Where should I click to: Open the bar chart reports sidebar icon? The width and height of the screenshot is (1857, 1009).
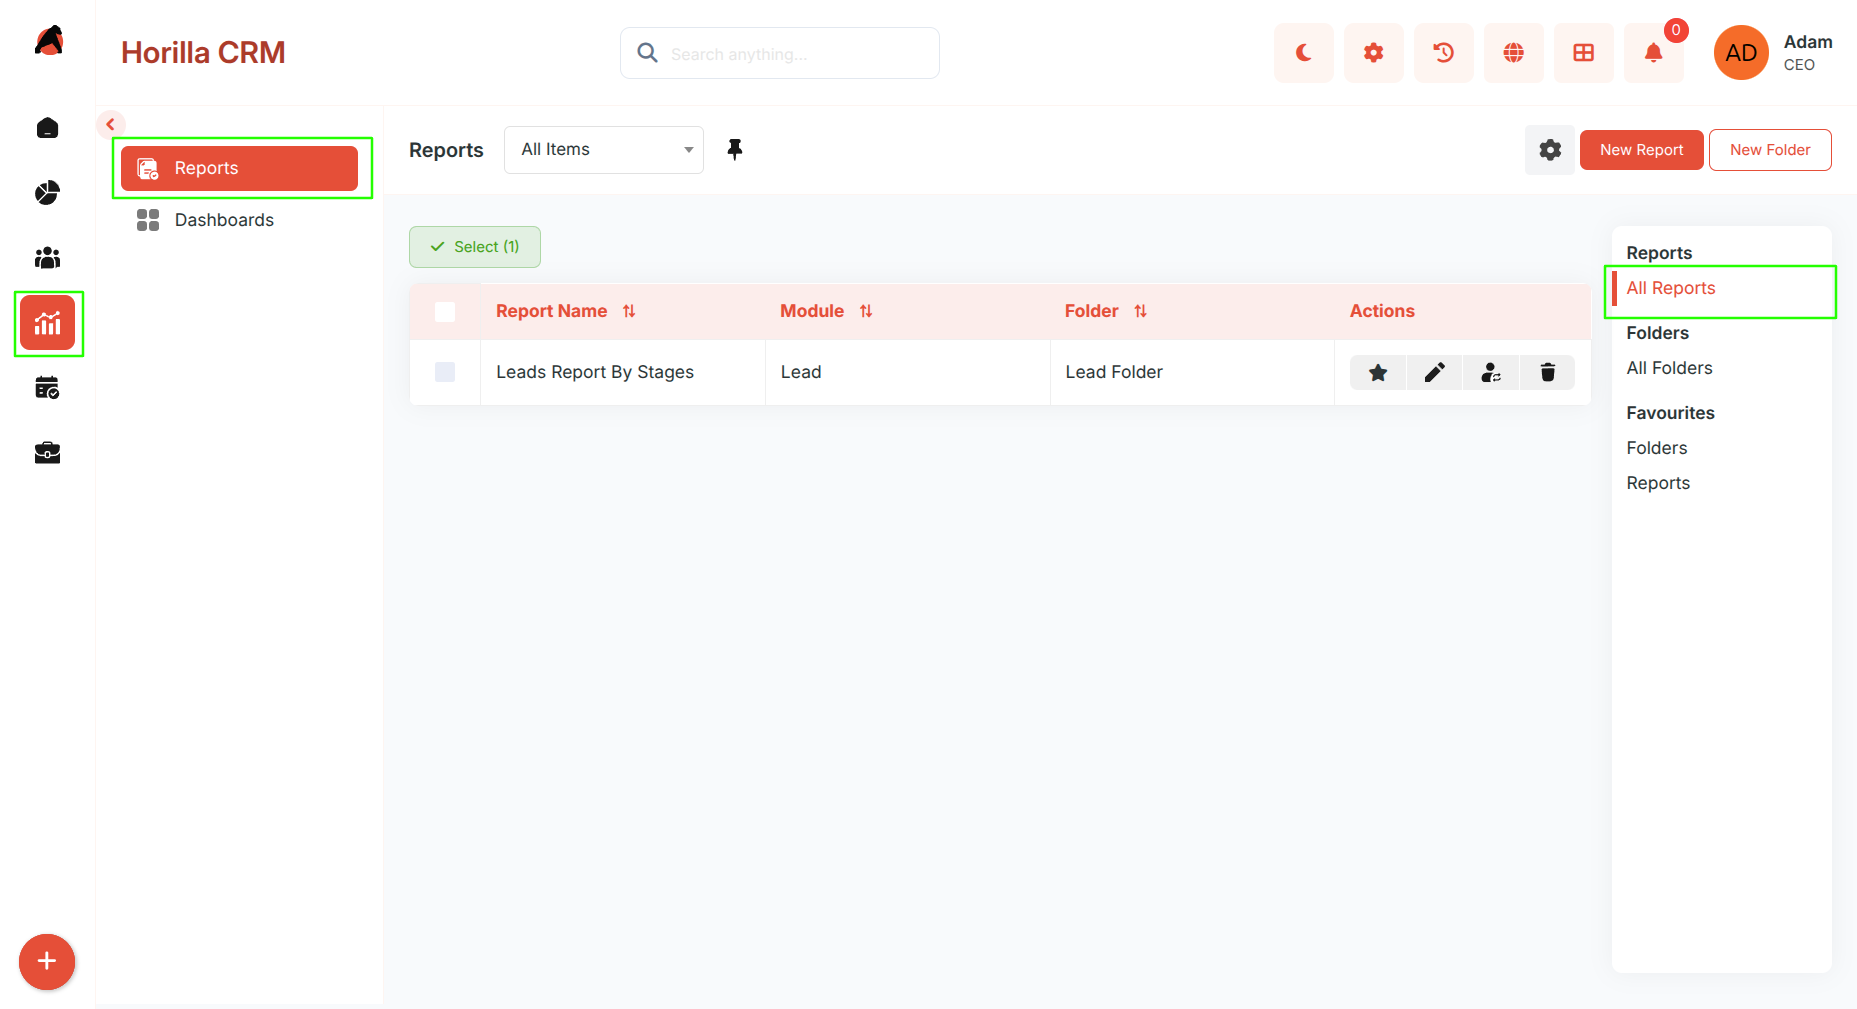point(47,323)
